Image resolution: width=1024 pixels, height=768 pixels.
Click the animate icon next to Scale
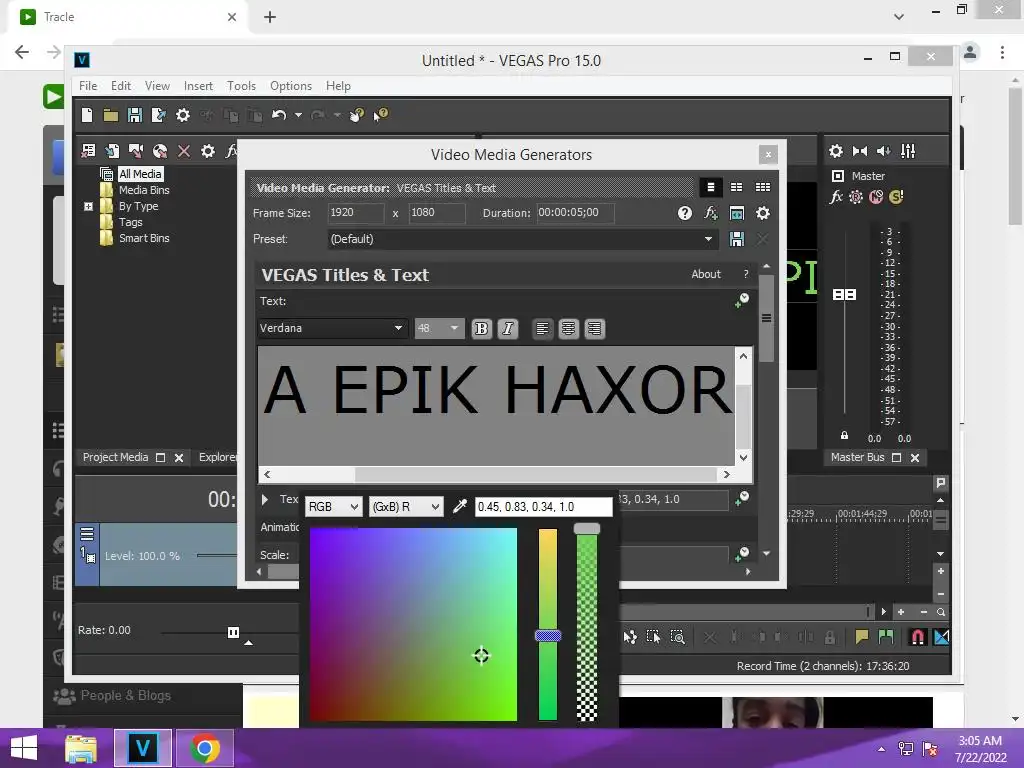tap(742, 554)
